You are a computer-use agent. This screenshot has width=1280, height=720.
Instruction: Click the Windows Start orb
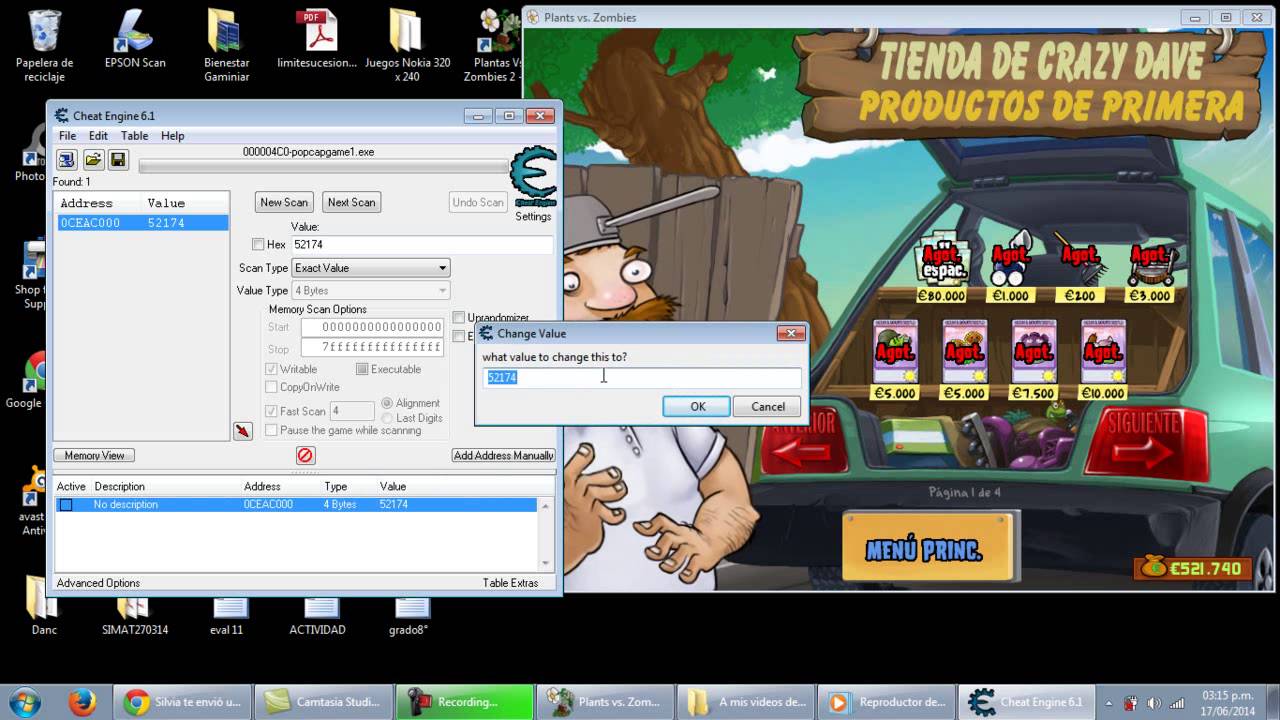point(24,702)
